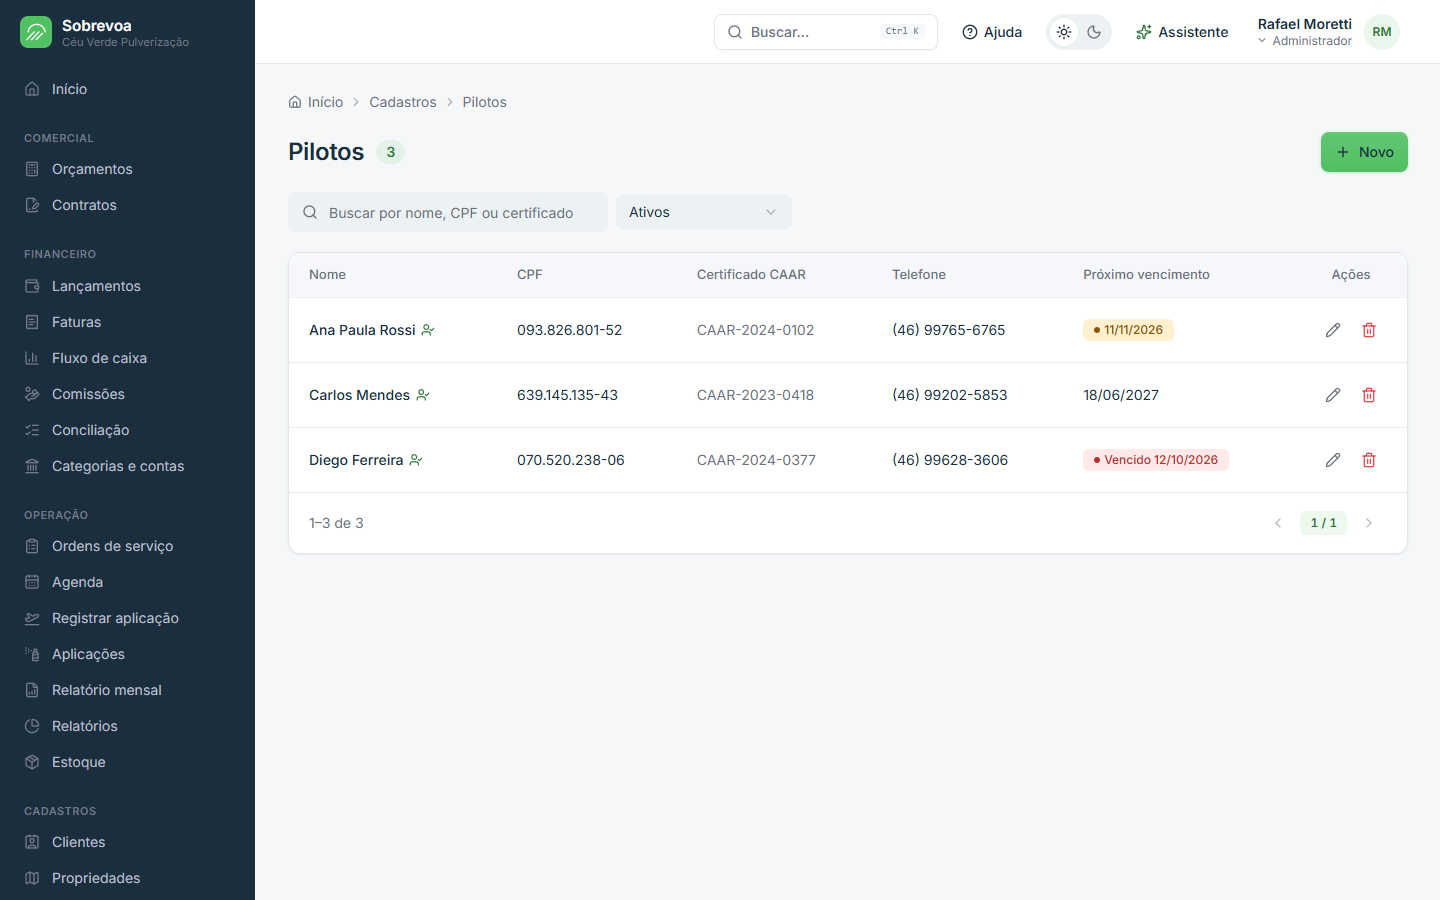Image resolution: width=1440 pixels, height=900 pixels.
Task: Edit Carlos Mendes with pencil icon
Action: tap(1333, 395)
